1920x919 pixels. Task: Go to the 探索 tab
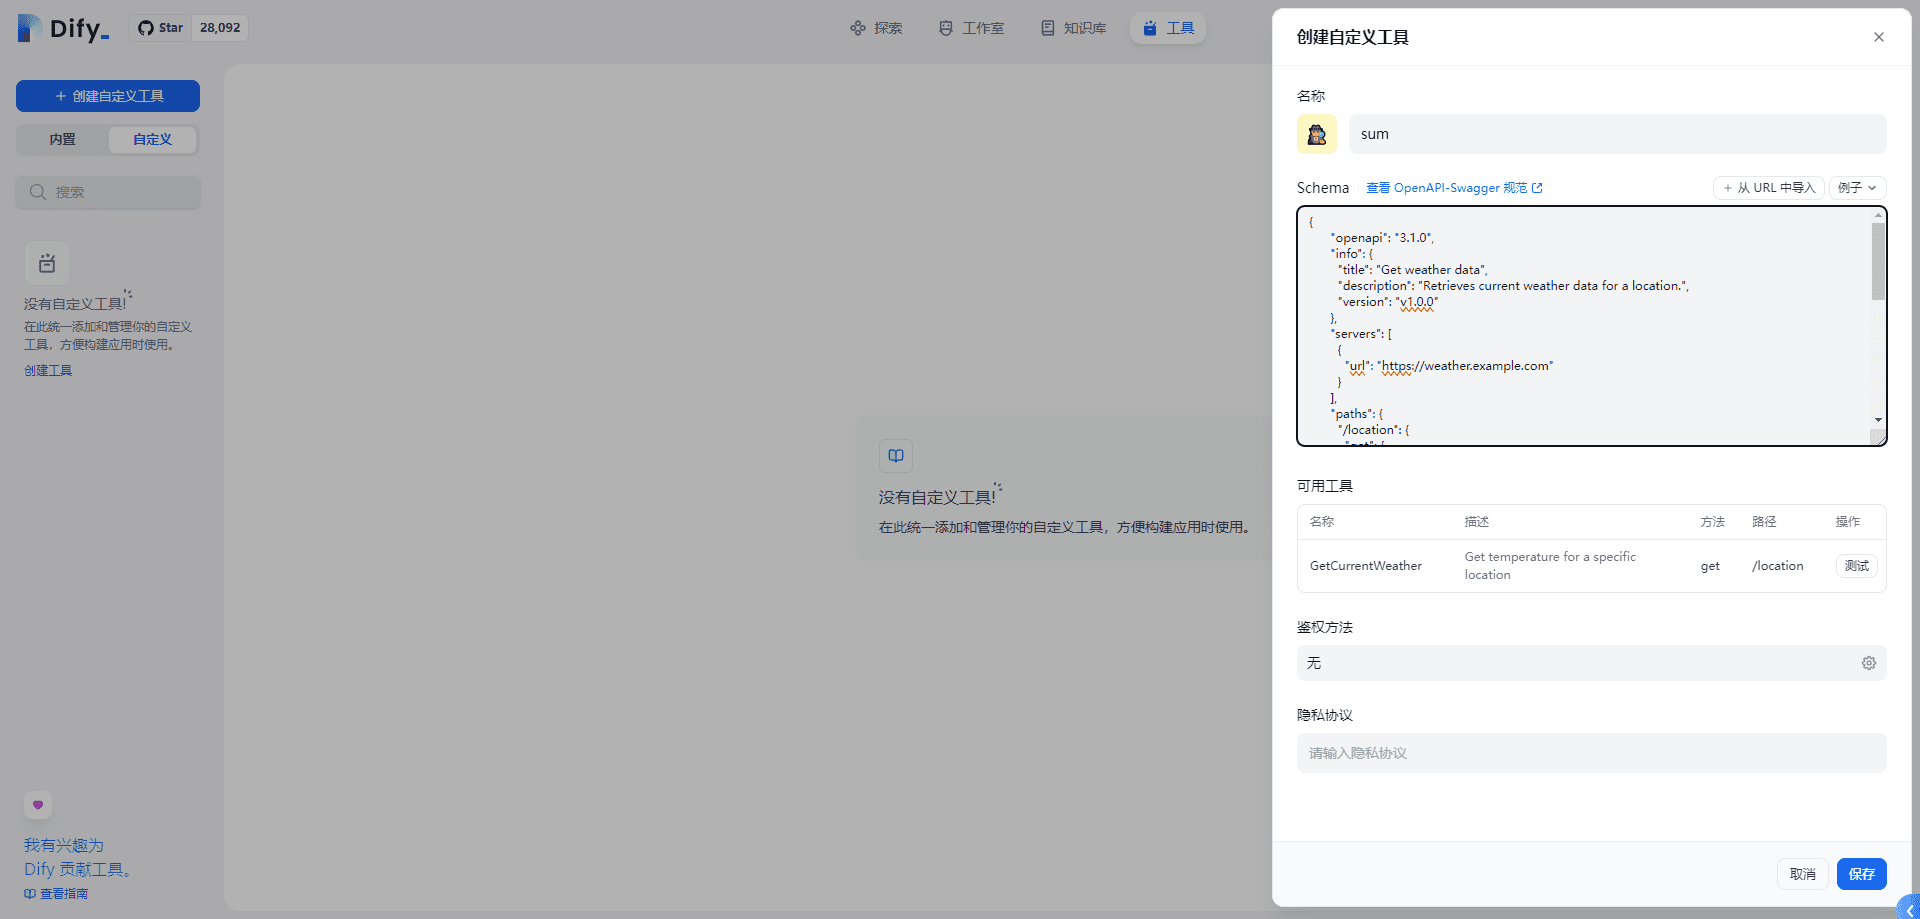point(876,28)
